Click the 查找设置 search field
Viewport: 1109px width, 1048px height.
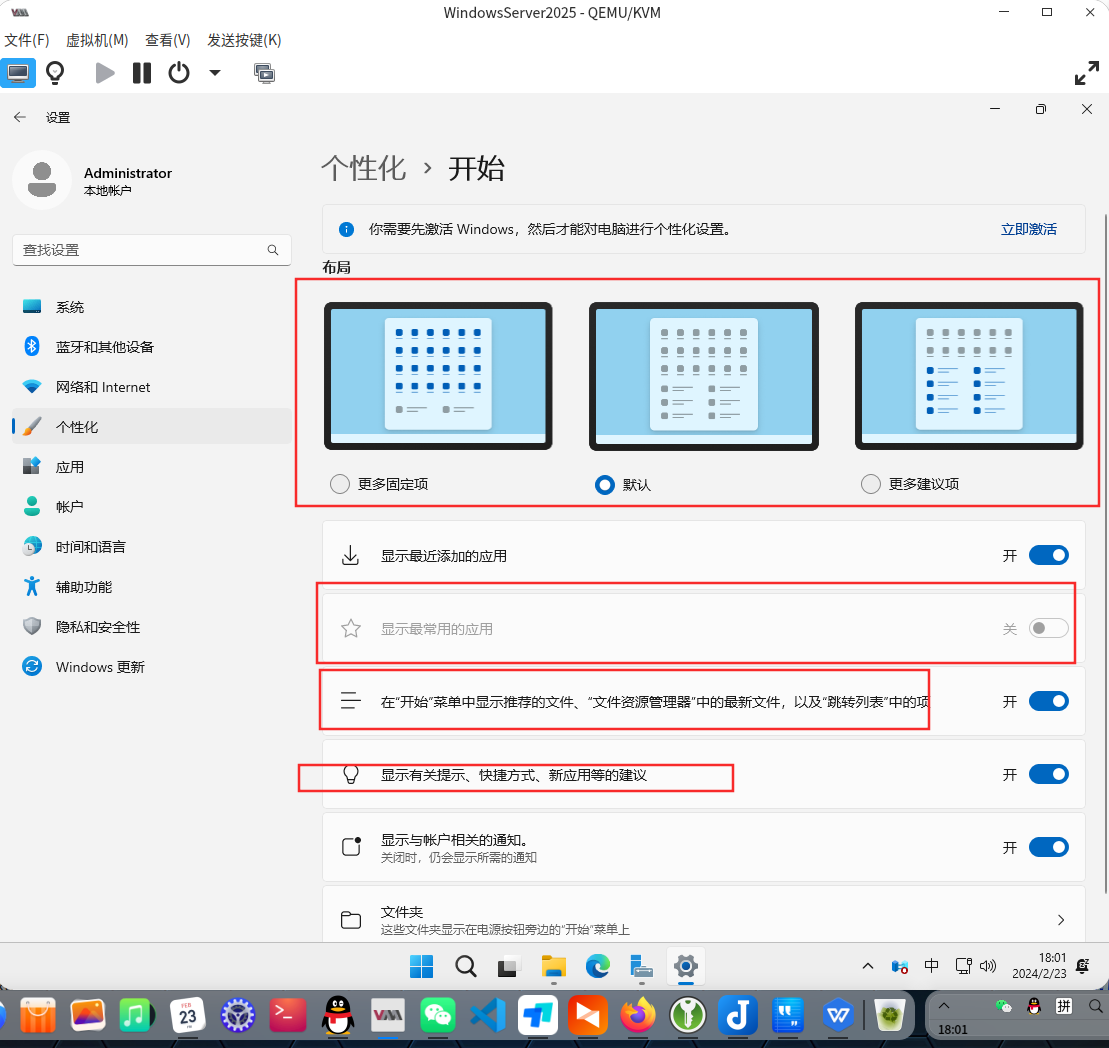pos(151,250)
